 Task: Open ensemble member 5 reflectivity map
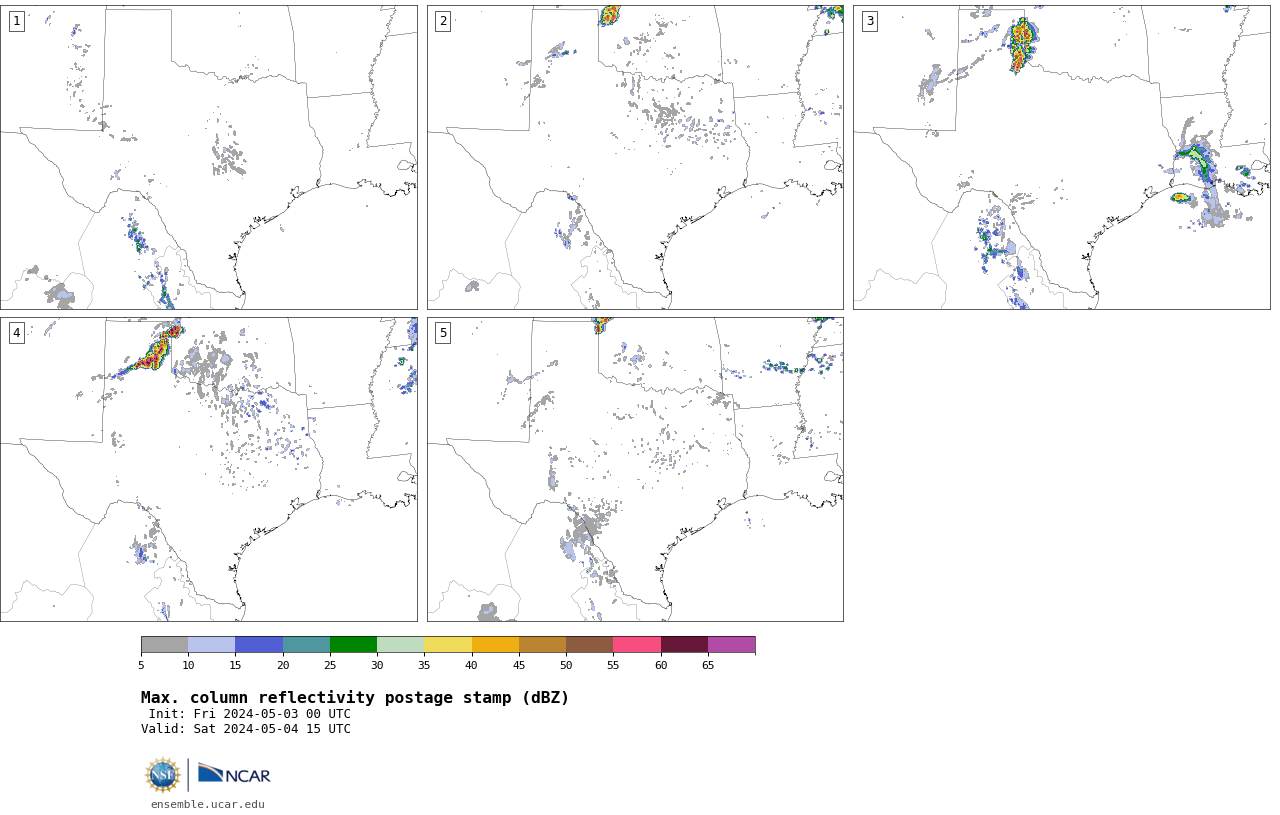635,469
